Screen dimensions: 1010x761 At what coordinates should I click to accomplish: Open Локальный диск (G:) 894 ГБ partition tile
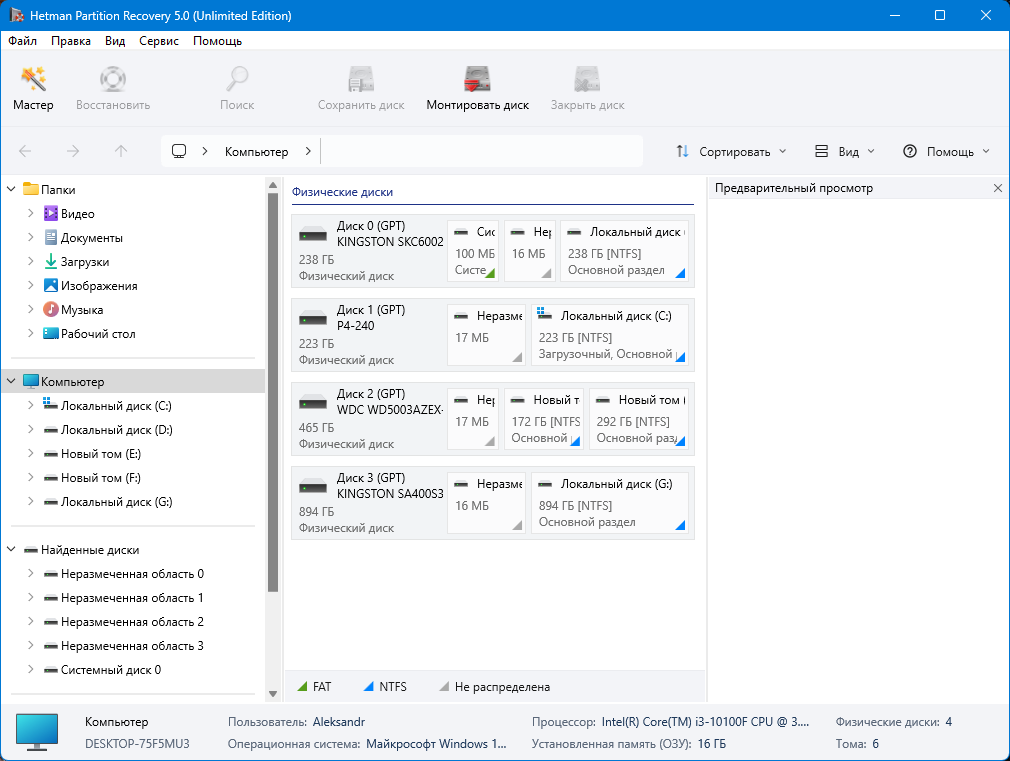[x=611, y=501]
